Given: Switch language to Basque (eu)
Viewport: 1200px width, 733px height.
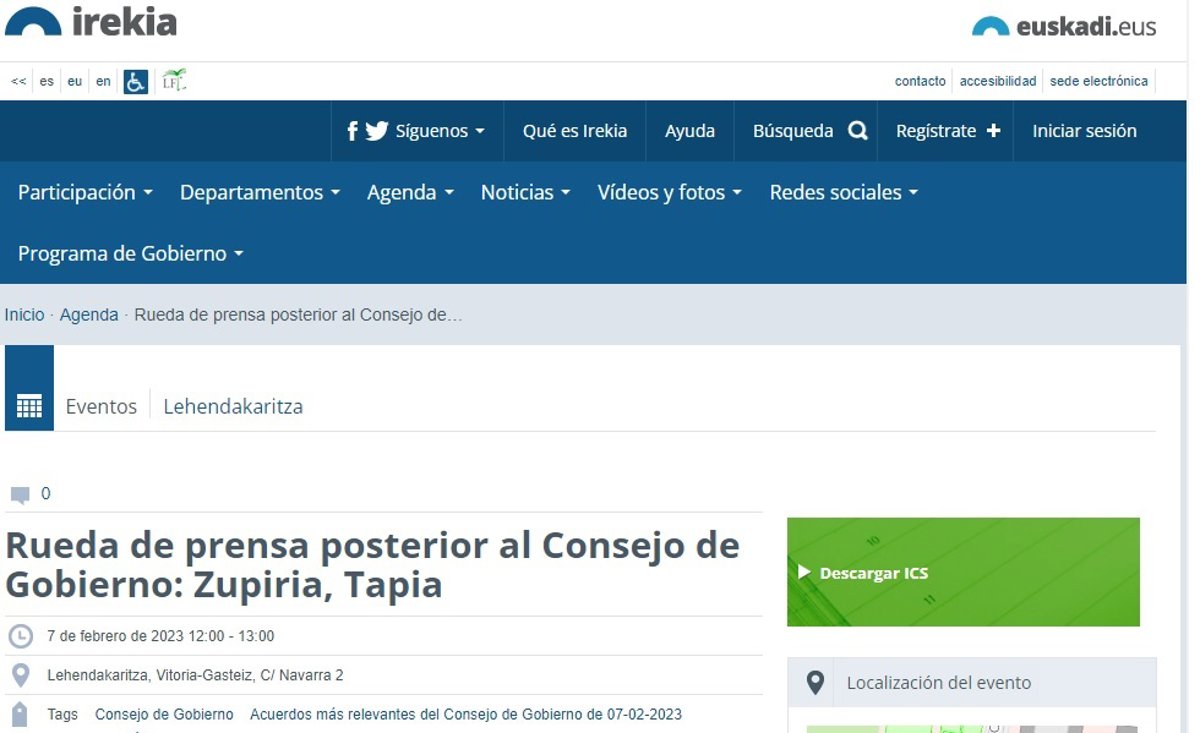Looking at the screenshot, I should point(75,82).
